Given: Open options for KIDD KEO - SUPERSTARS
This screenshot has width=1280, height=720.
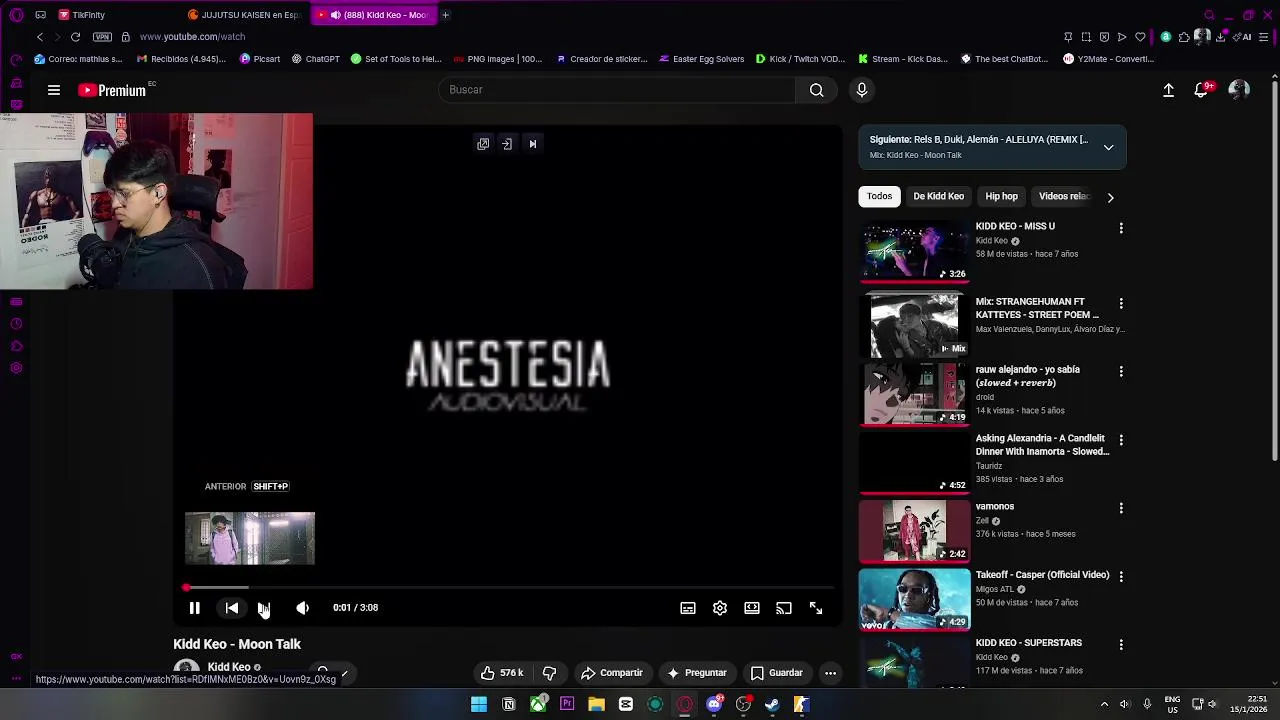Looking at the screenshot, I should pos(1121,645).
